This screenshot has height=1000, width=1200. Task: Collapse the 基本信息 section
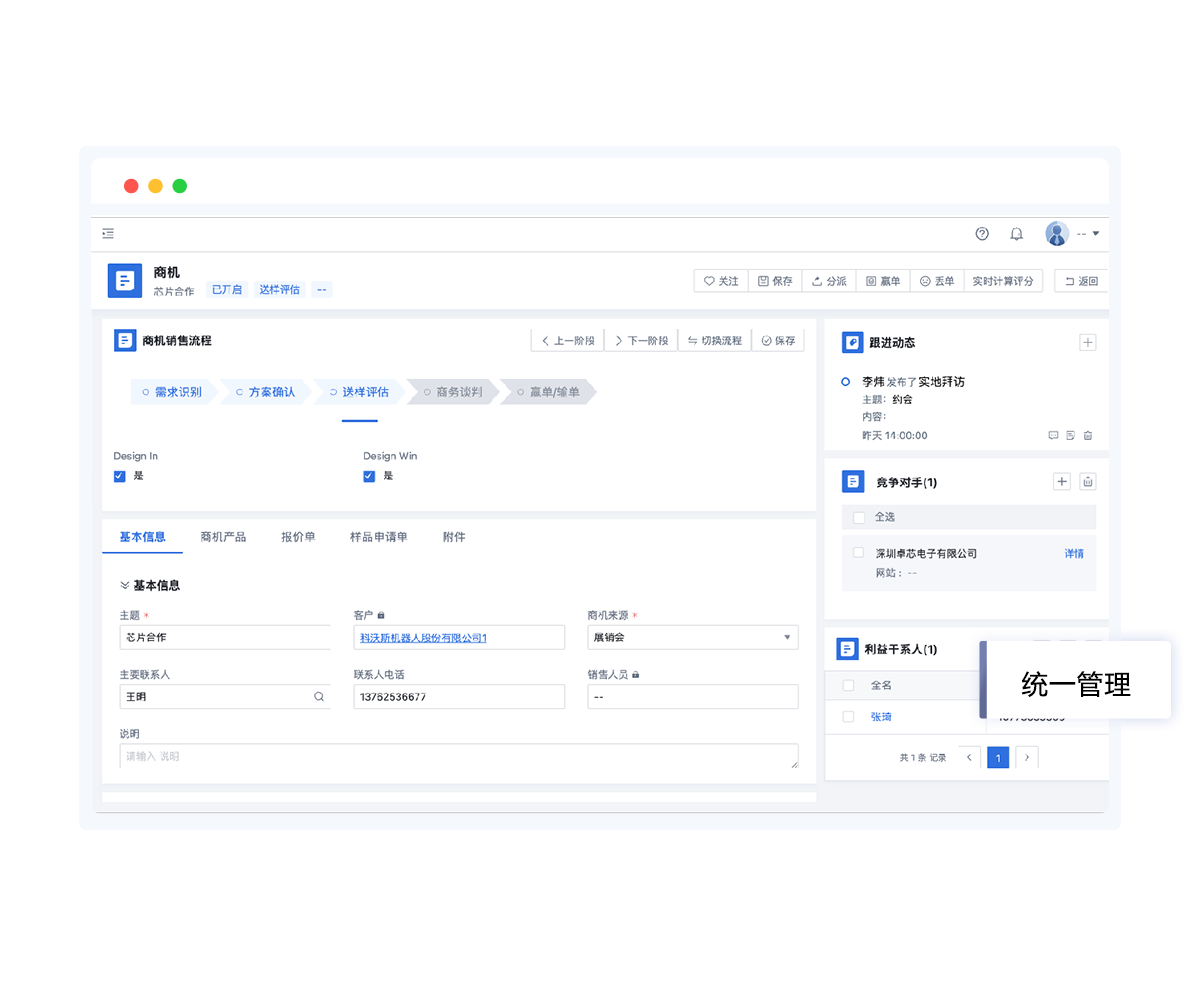[x=125, y=585]
